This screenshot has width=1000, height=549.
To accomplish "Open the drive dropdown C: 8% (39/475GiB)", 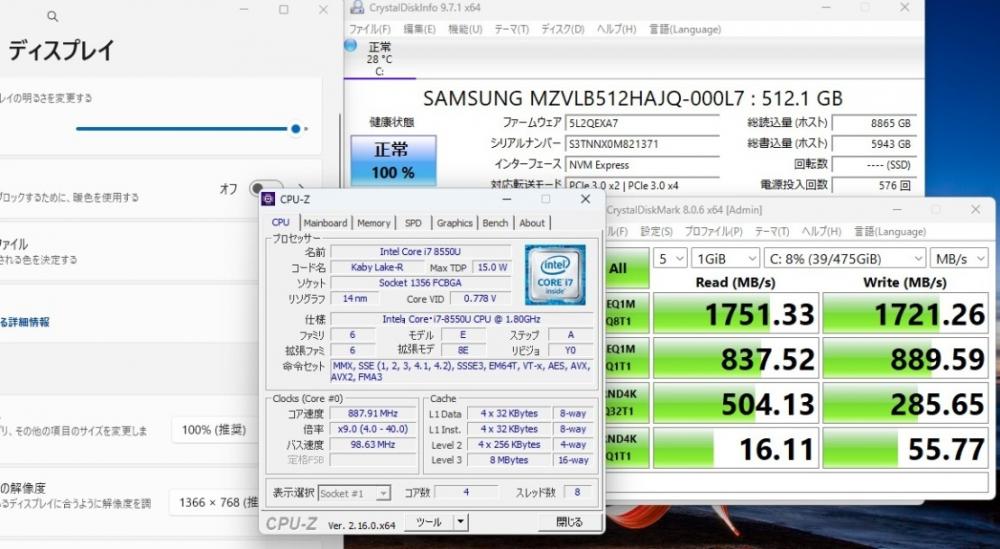I will pos(844,259).
